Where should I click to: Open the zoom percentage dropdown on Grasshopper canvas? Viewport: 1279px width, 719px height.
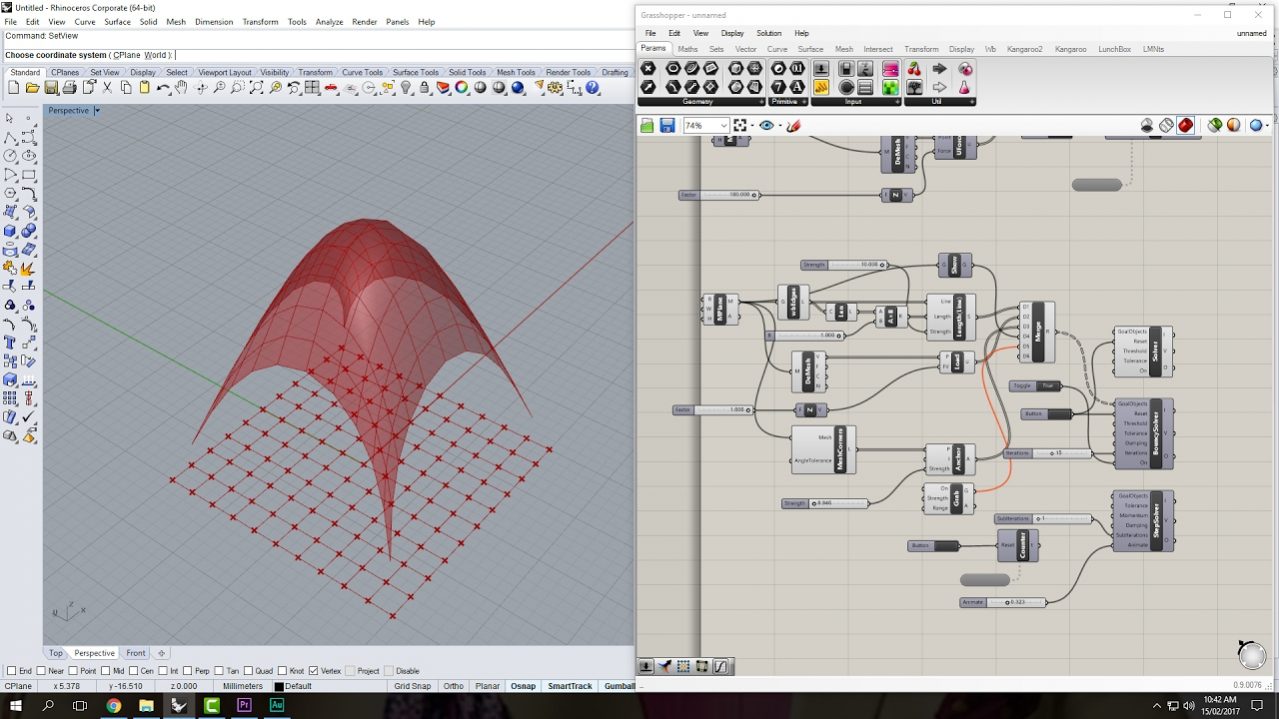point(706,125)
